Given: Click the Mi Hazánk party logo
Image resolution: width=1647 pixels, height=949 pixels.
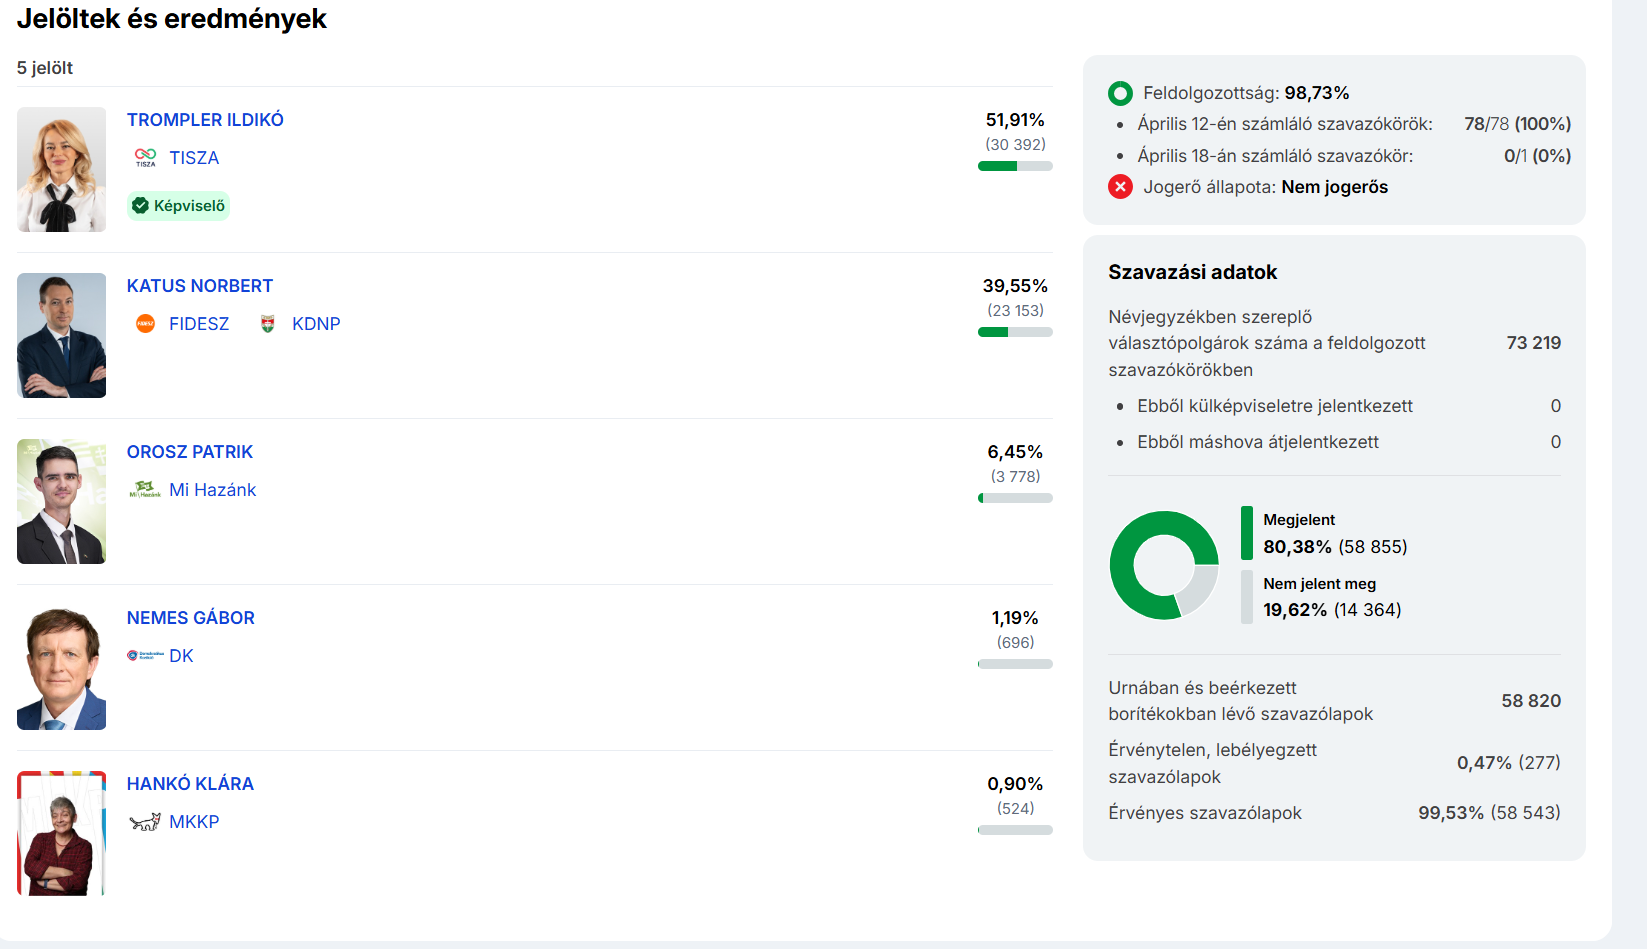Looking at the screenshot, I should 145,490.
